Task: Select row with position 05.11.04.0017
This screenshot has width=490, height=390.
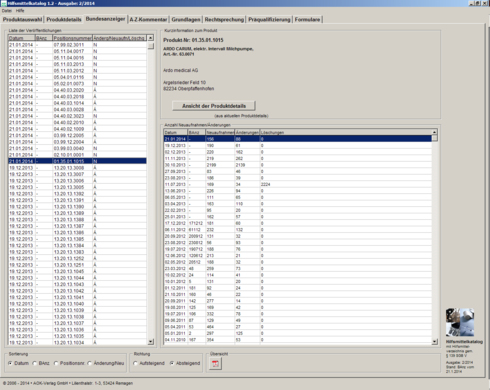Action: (x=77, y=51)
